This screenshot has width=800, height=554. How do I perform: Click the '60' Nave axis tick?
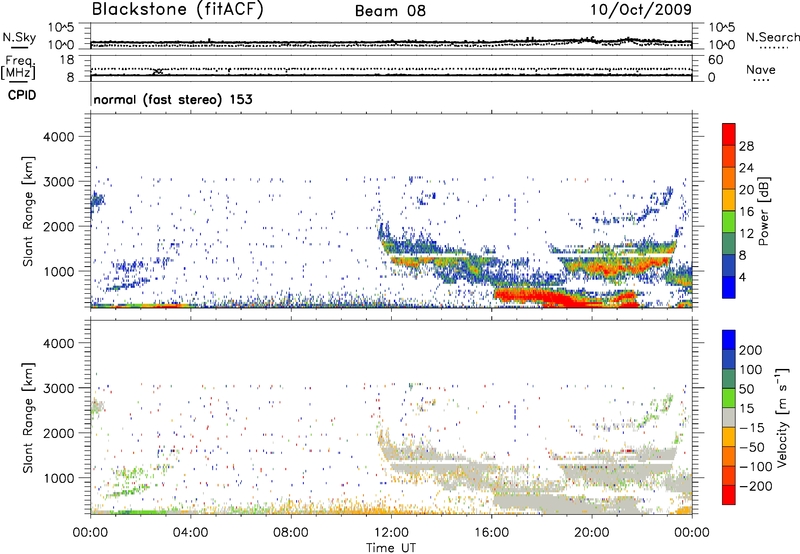coord(715,60)
